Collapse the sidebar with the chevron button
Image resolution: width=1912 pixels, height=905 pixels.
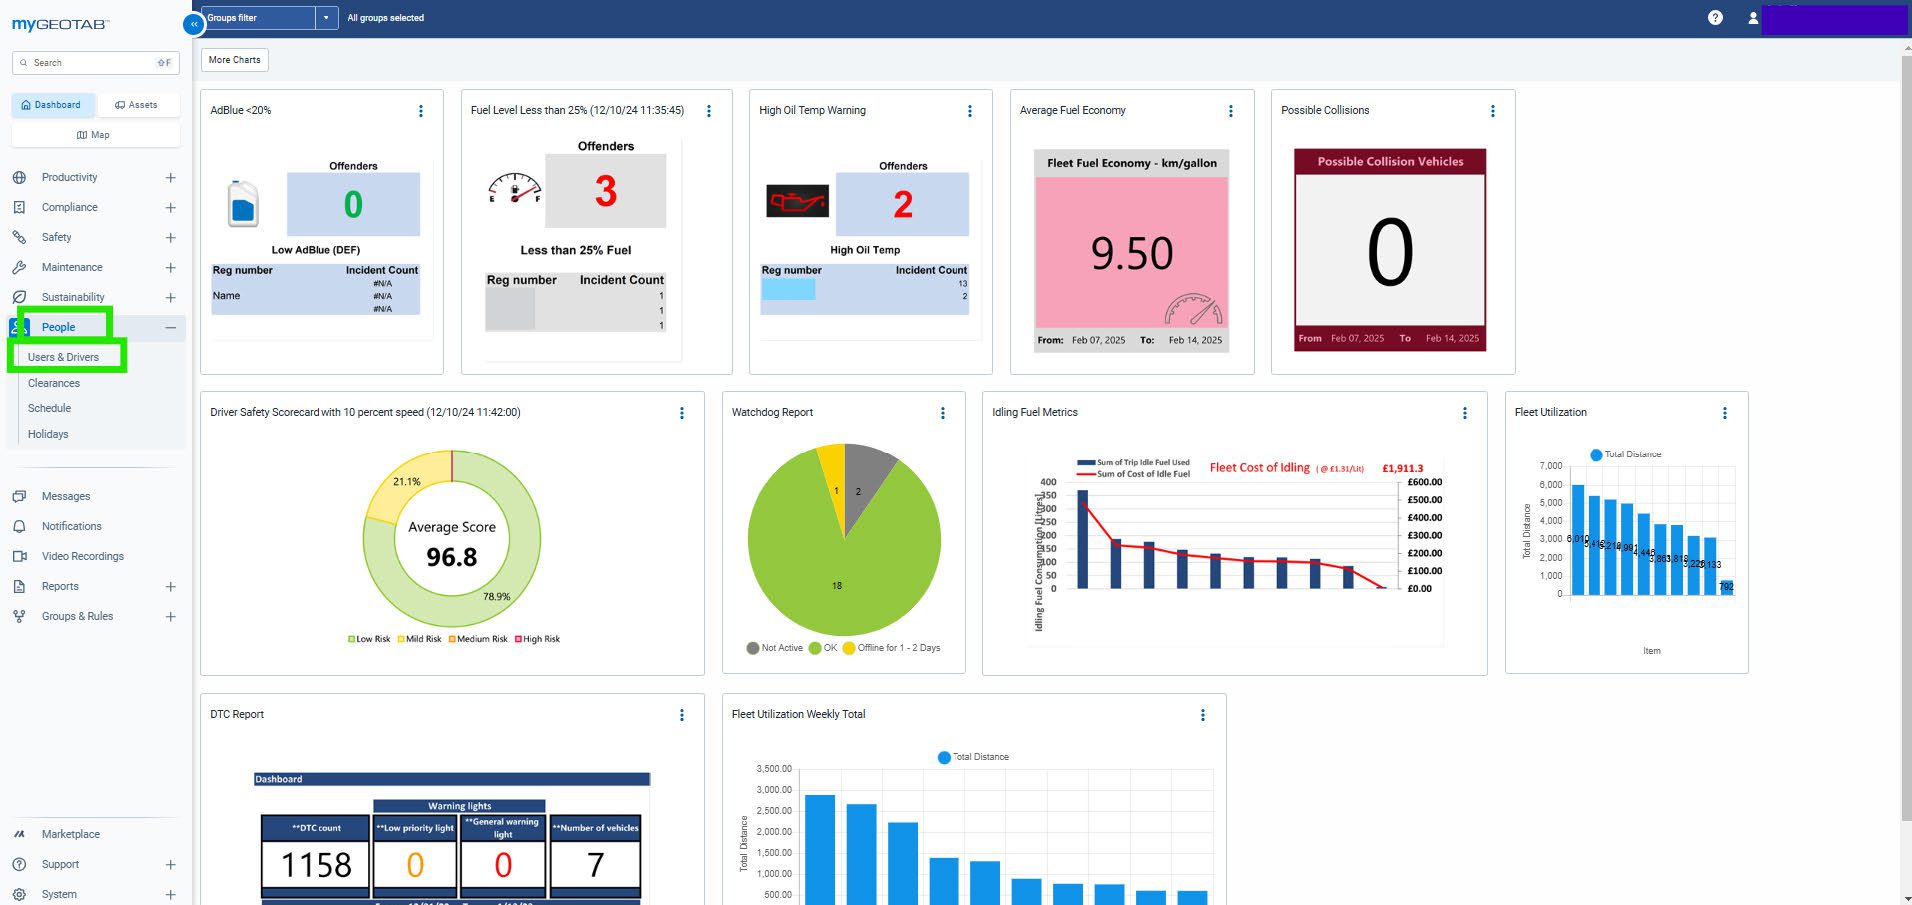coord(194,23)
